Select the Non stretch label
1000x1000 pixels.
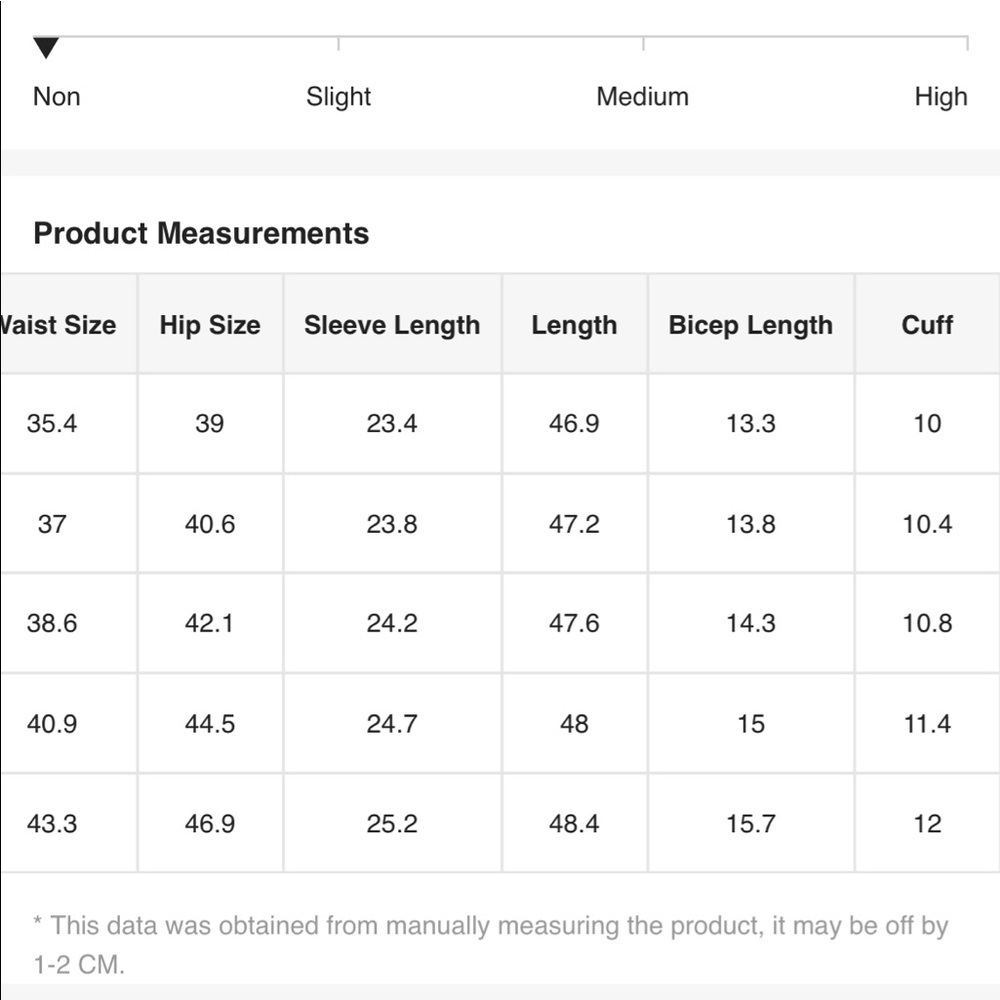(x=56, y=97)
